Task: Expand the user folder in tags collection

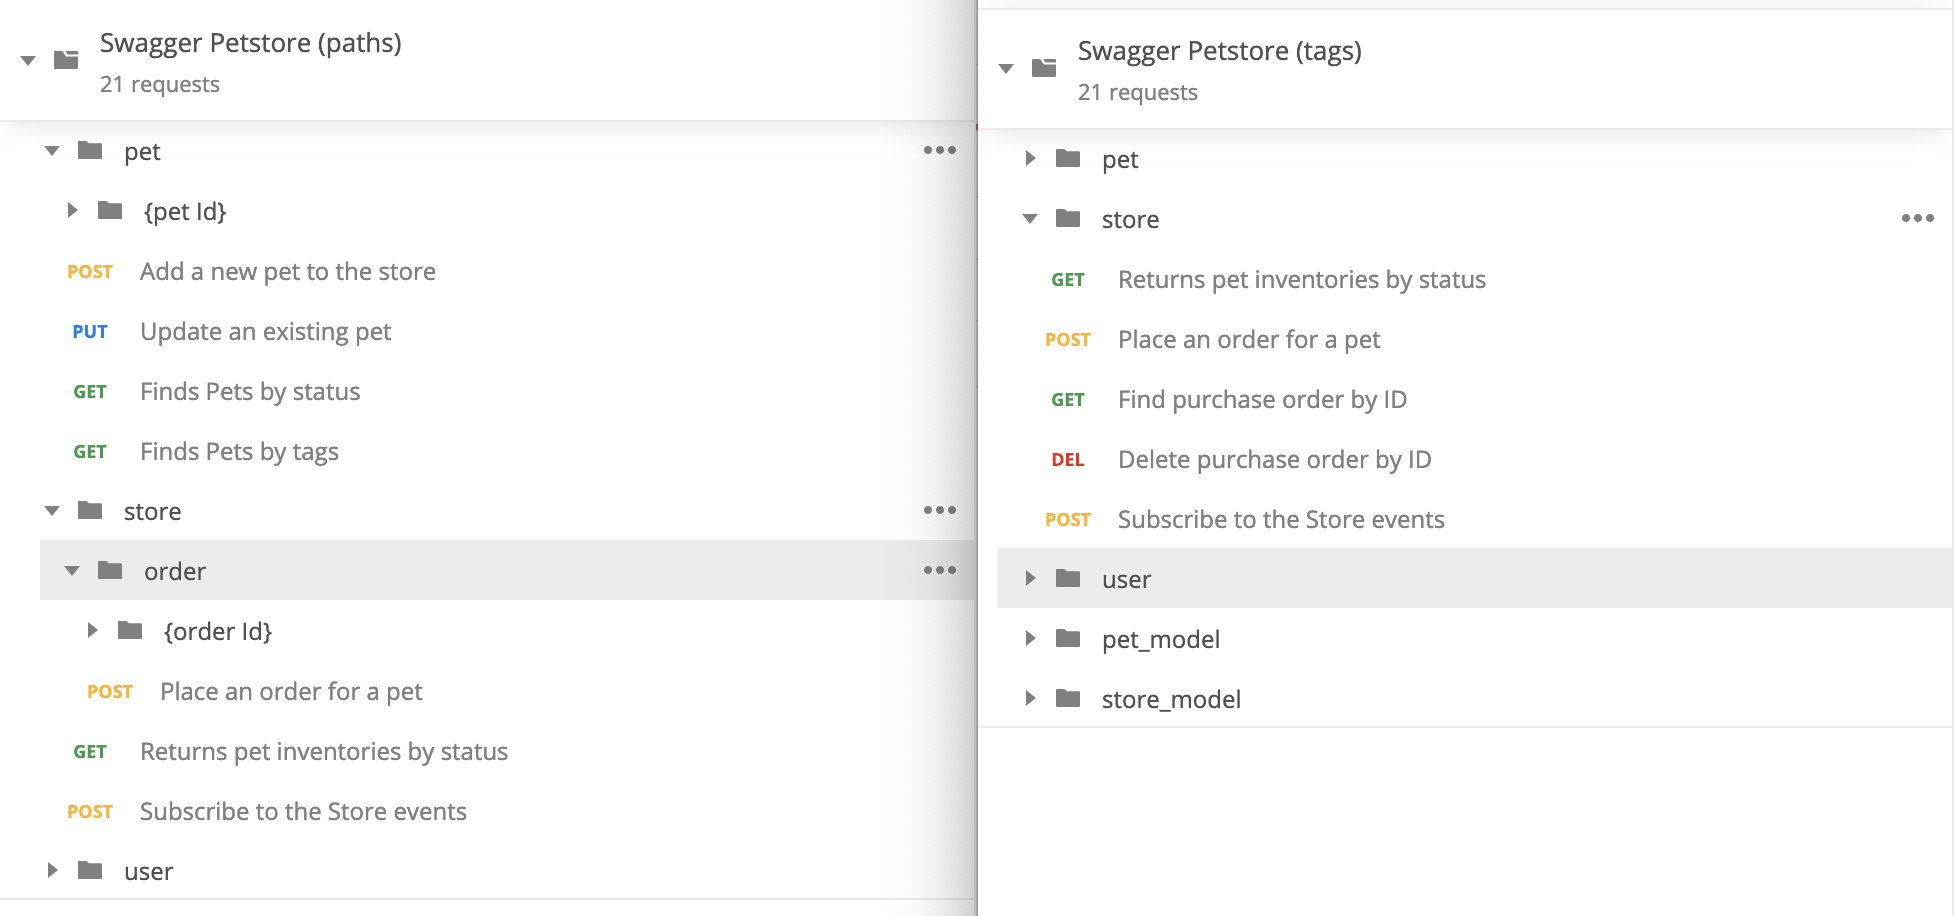Action: pyautogui.click(x=1030, y=579)
